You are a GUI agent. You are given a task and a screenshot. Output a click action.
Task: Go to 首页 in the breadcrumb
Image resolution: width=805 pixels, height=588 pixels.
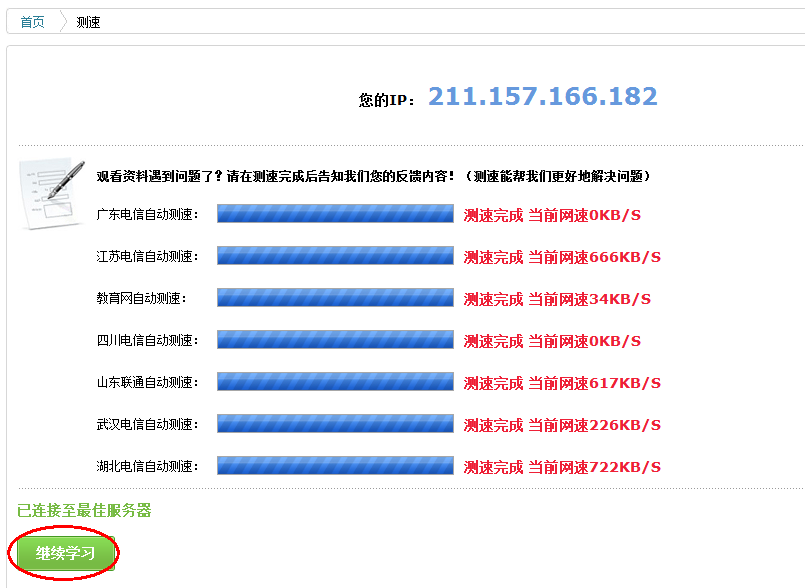coord(32,22)
